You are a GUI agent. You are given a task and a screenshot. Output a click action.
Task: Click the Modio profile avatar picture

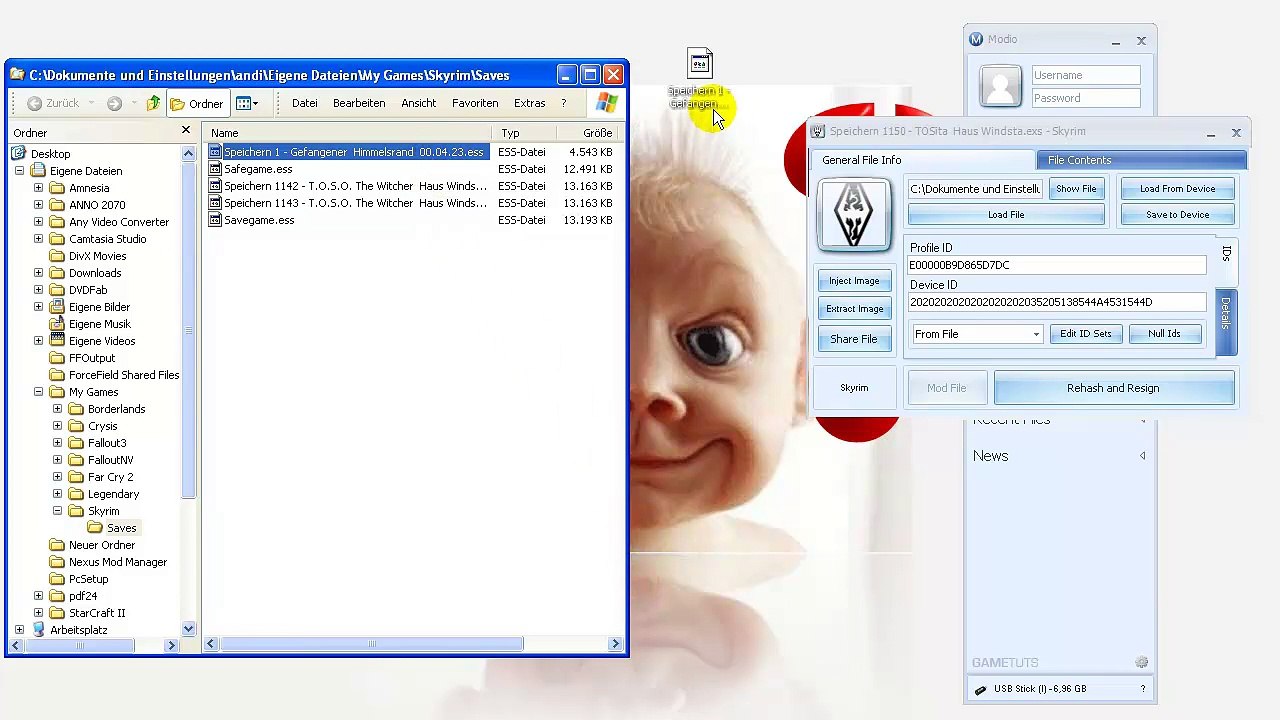(1000, 86)
